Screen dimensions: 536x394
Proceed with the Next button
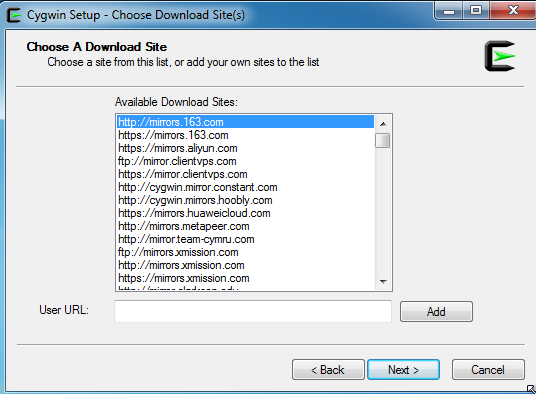pos(403,369)
